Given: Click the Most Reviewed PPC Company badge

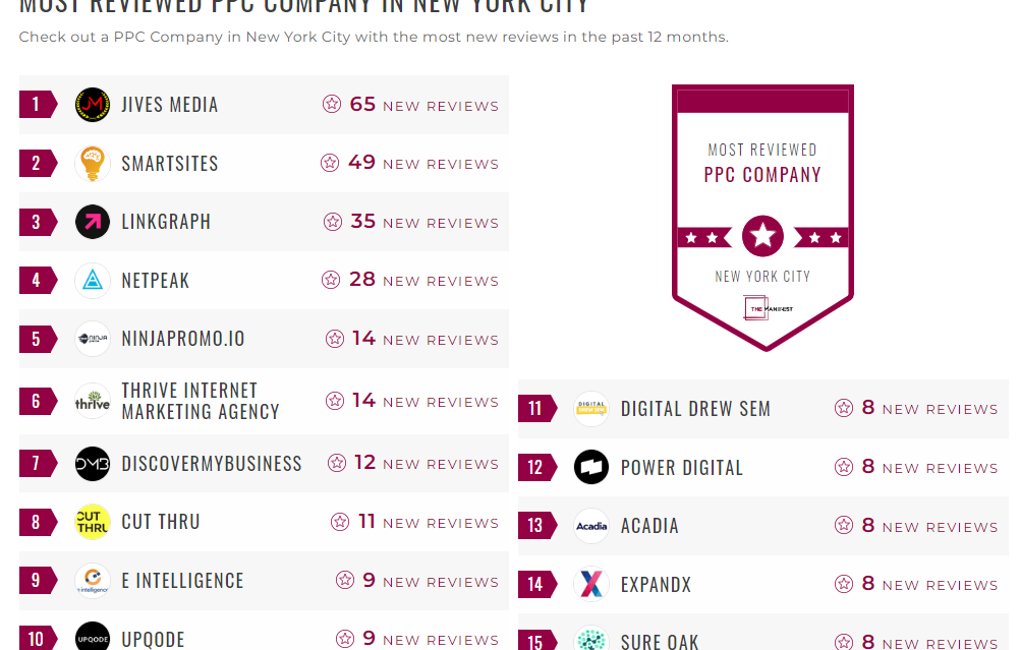Looking at the screenshot, I should click(x=762, y=217).
